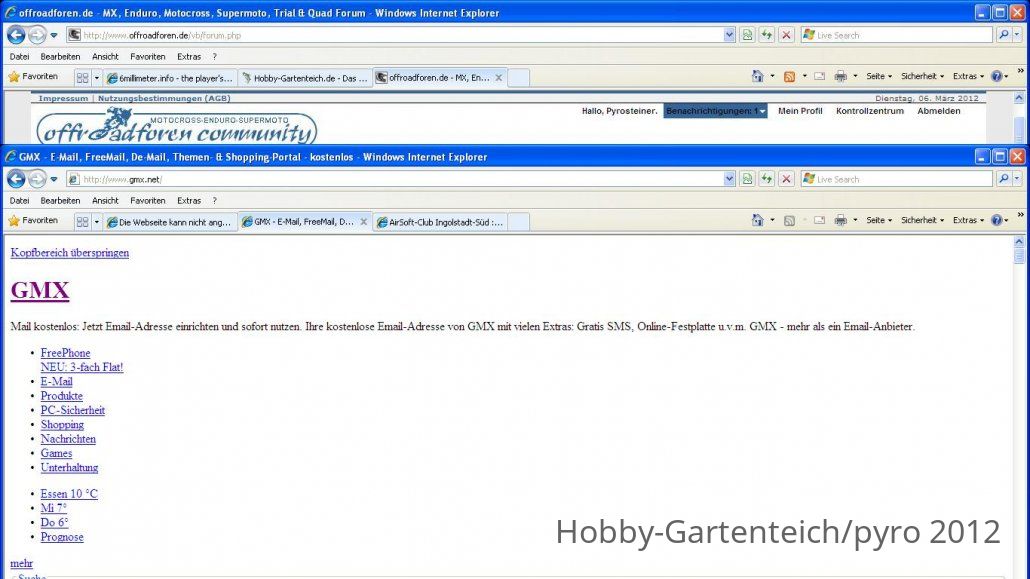
Task: Open the Ansicht menu in offroadforen window
Action: tap(105, 57)
